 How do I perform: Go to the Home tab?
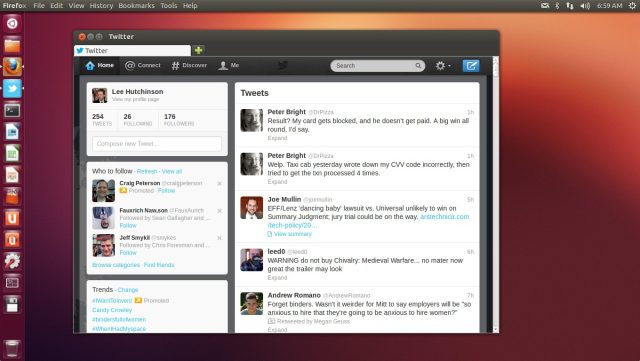tap(100, 65)
